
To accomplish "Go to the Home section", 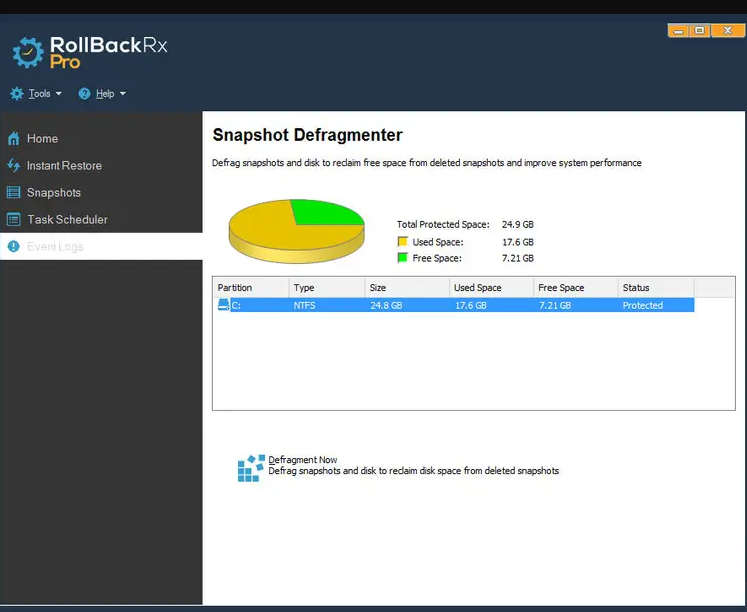I will [x=101, y=139].
